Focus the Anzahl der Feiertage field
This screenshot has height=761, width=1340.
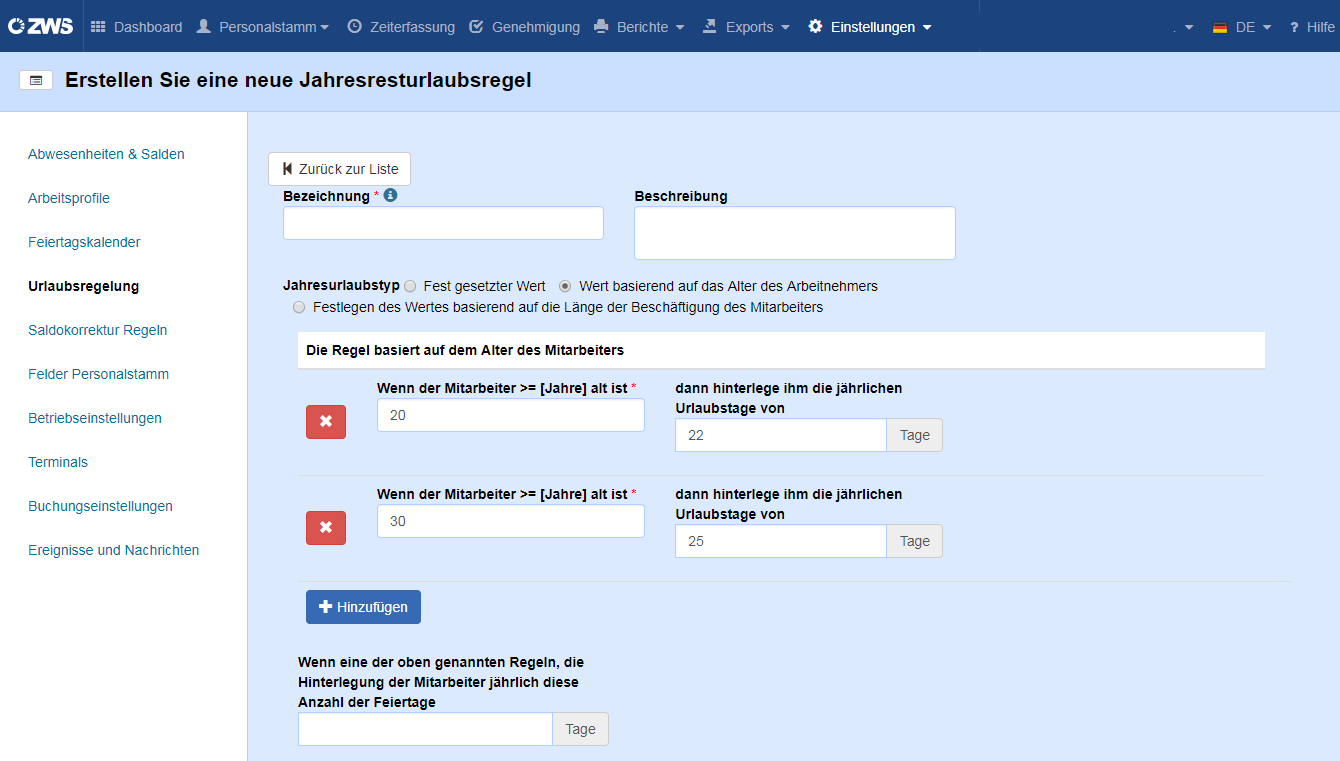click(x=425, y=729)
